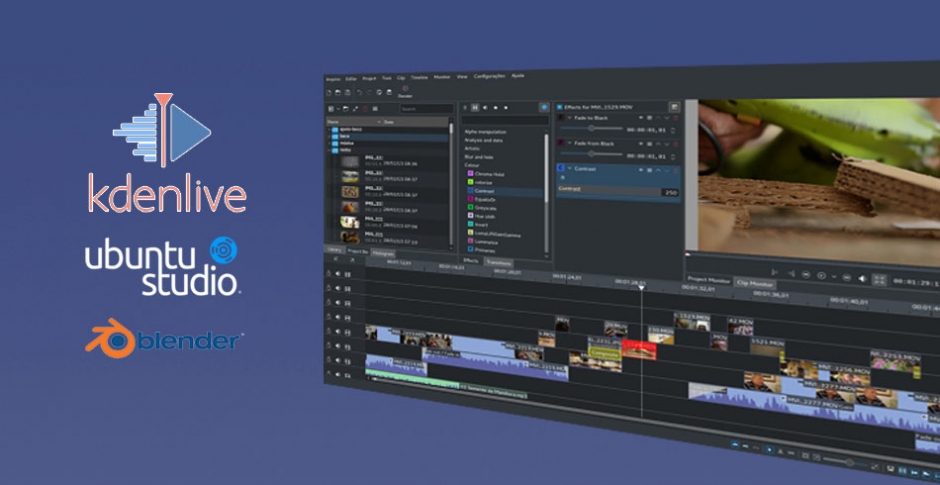940x485 pixels.
Task: Open the Blur and hide category
Action: [x=478, y=157]
